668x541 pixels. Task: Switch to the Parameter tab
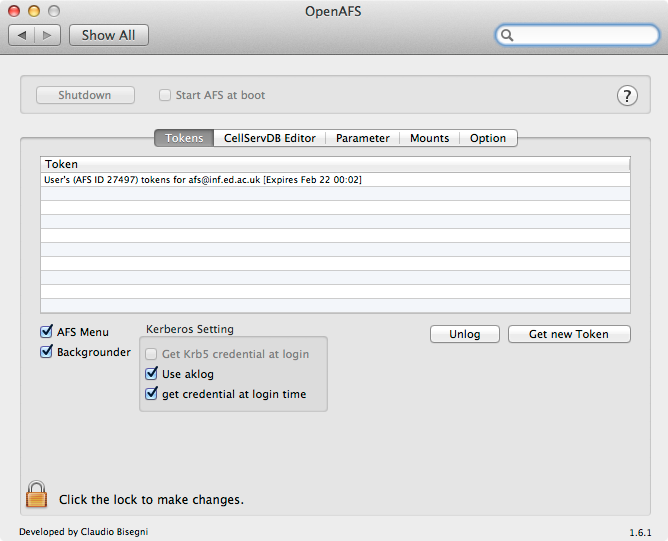click(363, 138)
